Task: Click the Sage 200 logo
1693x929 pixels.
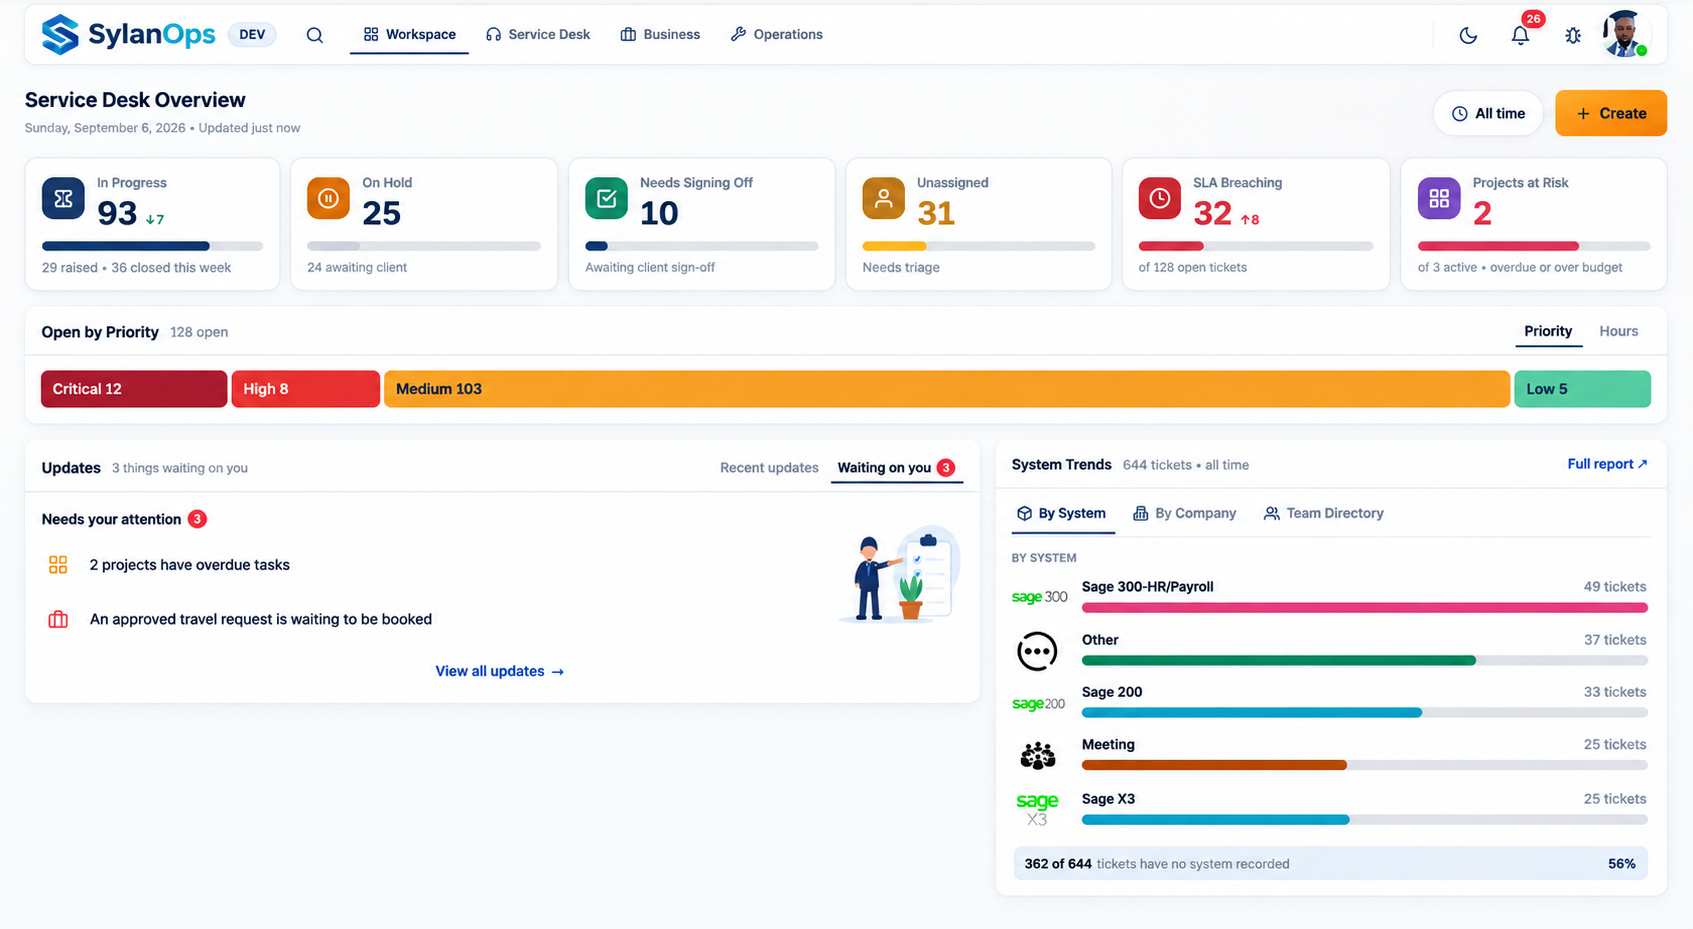Action: tap(1038, 704)
